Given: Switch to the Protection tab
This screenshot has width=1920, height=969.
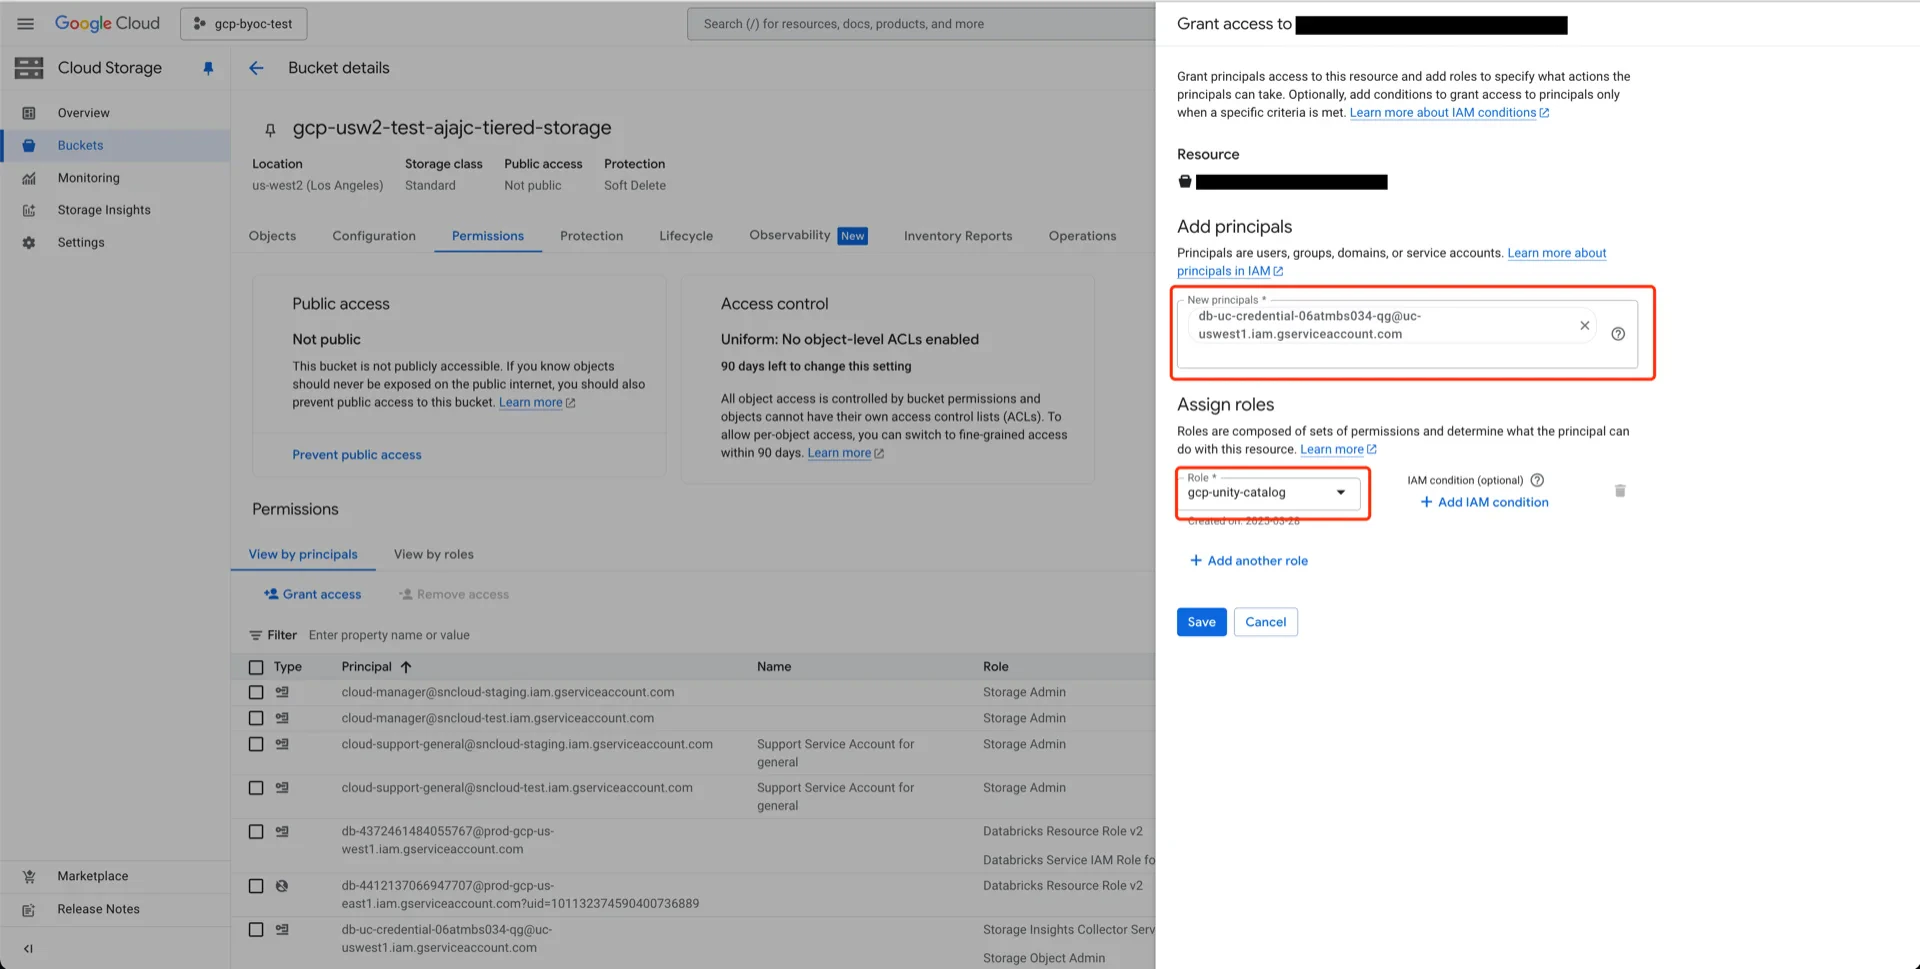Looking at the screenshot, I should click(x=592, y=236).
